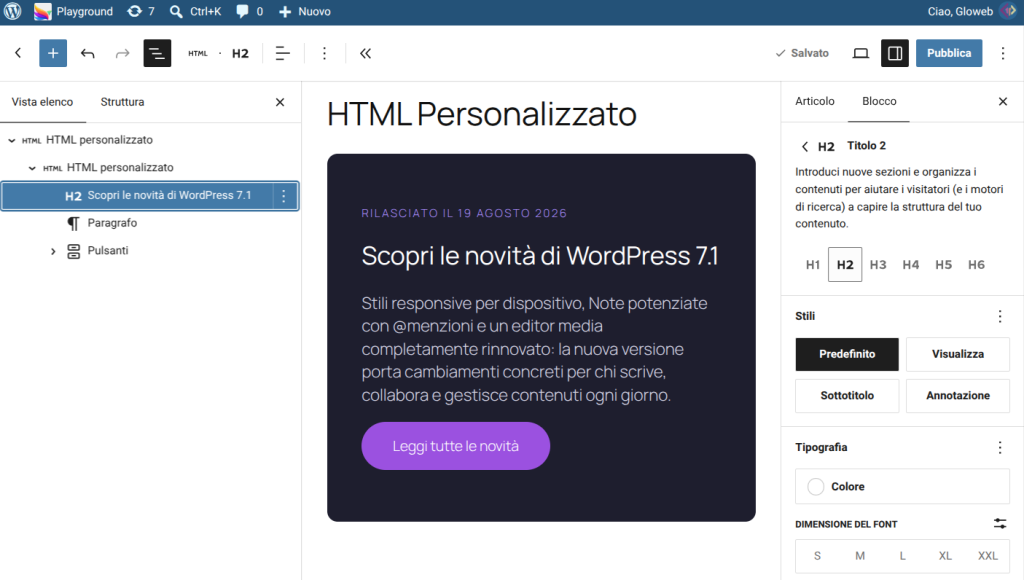Select the Paragrafo block in list
The image size is (1024, 580).
101,223
